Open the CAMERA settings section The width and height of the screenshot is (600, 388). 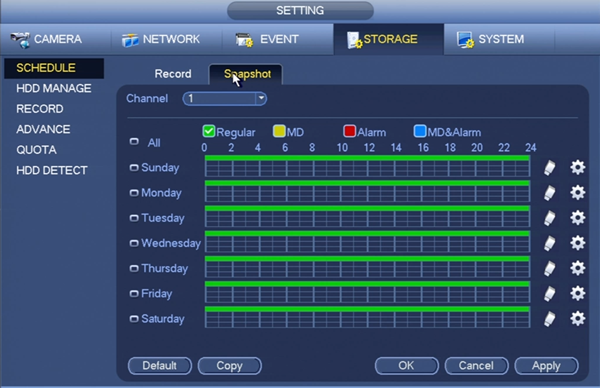click(46, 39)
